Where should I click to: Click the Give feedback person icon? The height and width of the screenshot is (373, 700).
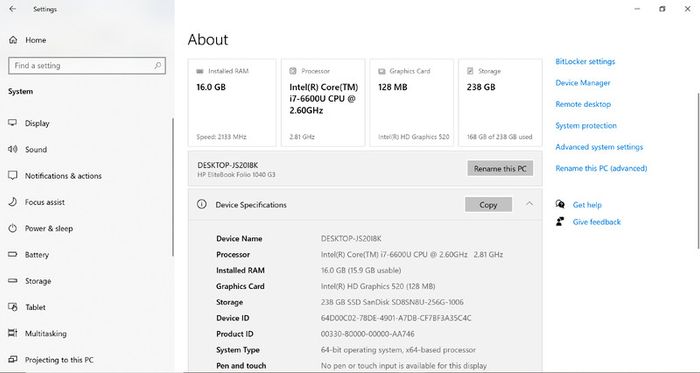coord(560,221)
